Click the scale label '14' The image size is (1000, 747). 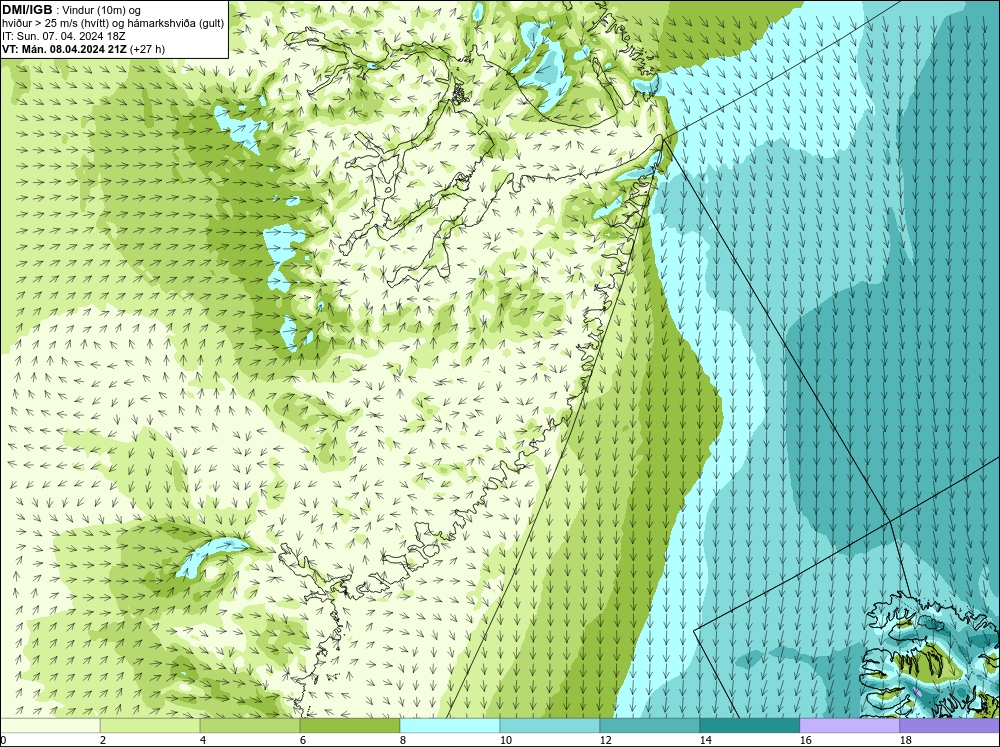[705, 740]
